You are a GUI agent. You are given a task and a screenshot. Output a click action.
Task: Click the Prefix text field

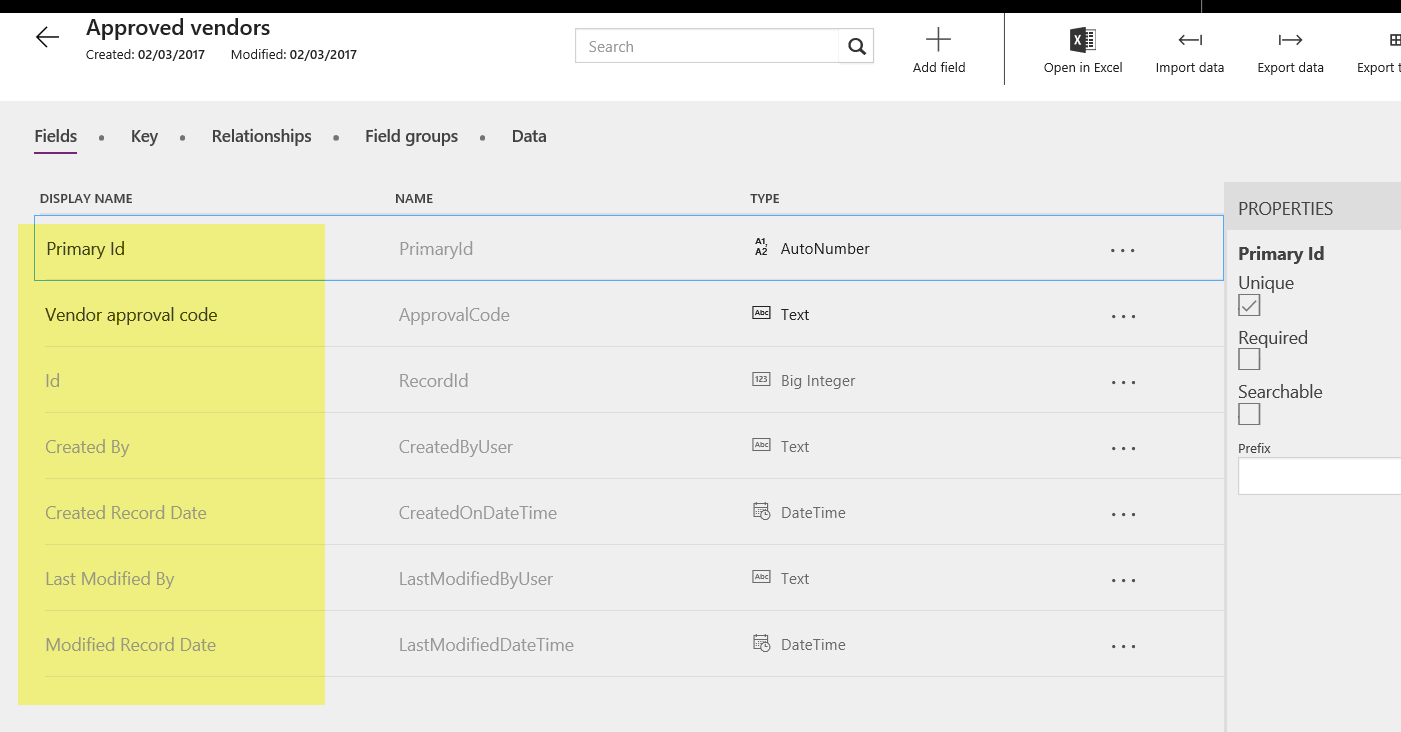[x=1319, y=476]
